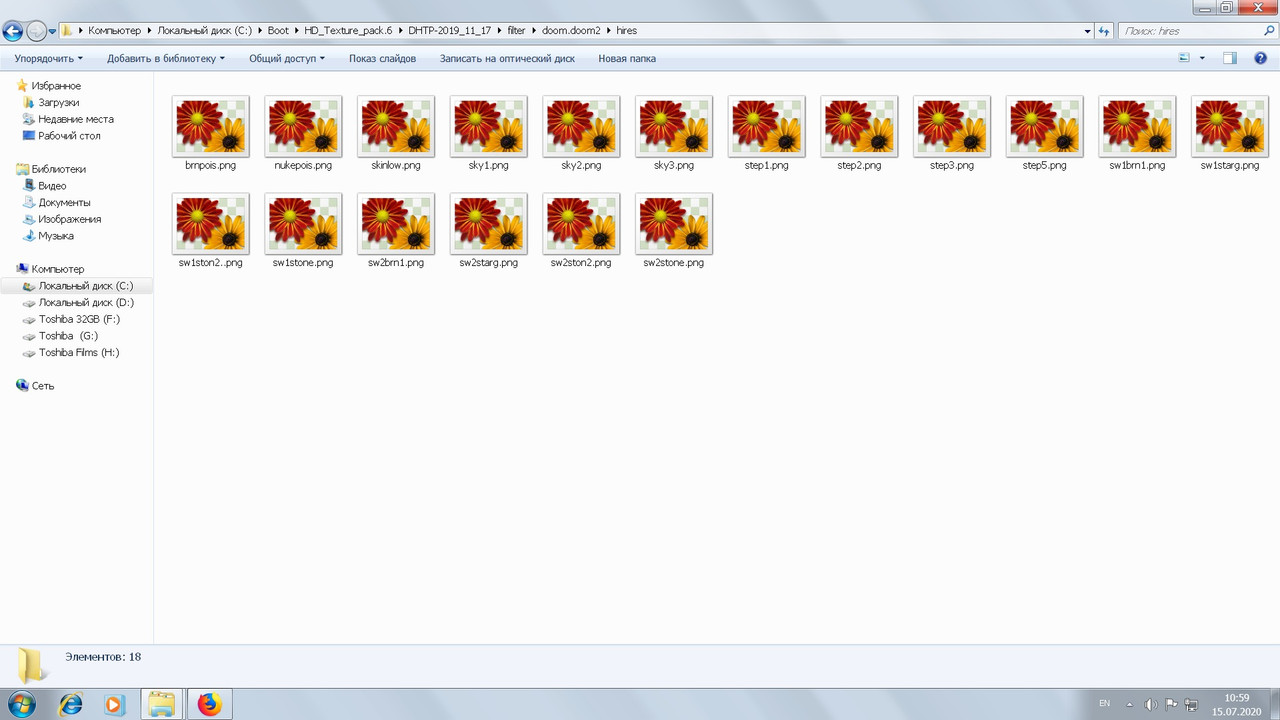This screenshot has height=720, width=1280.
Task: Click 'filter' breadcrumb segment
Action: pos(516,31)
